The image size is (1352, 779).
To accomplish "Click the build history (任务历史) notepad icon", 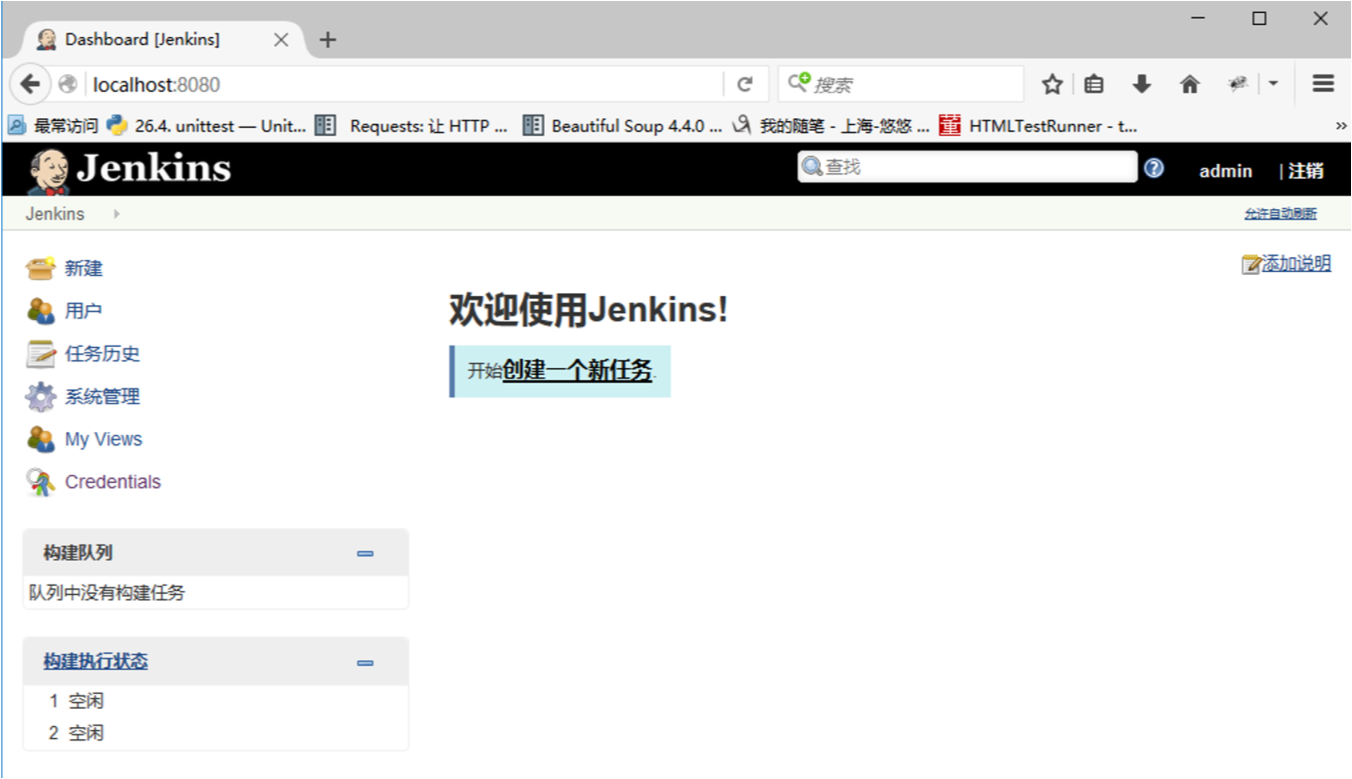I will click(40, 354).
